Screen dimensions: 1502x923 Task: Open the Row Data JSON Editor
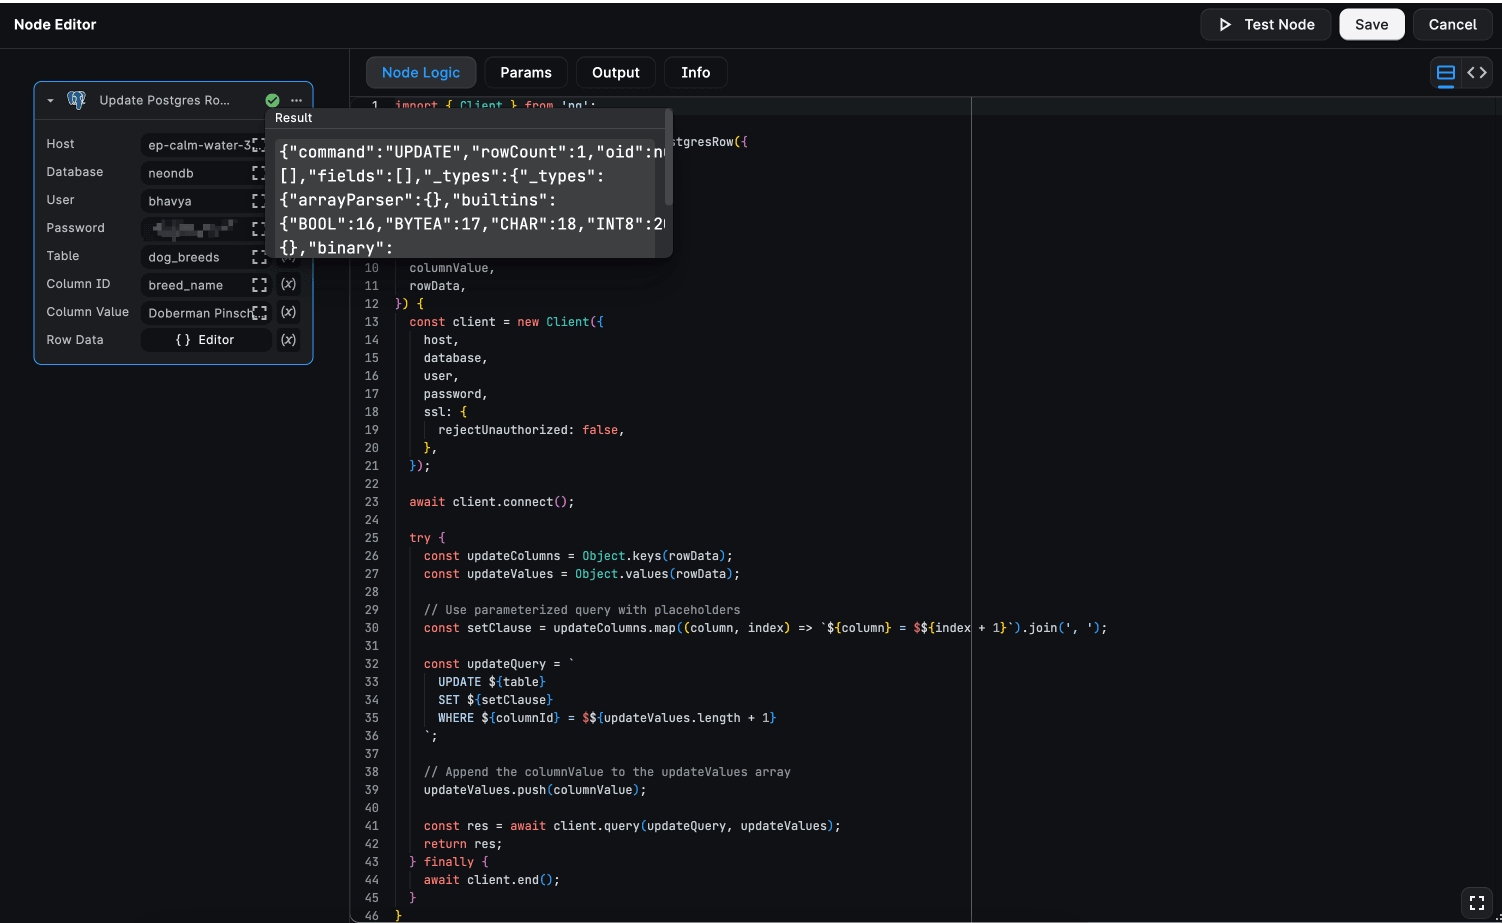206,340
